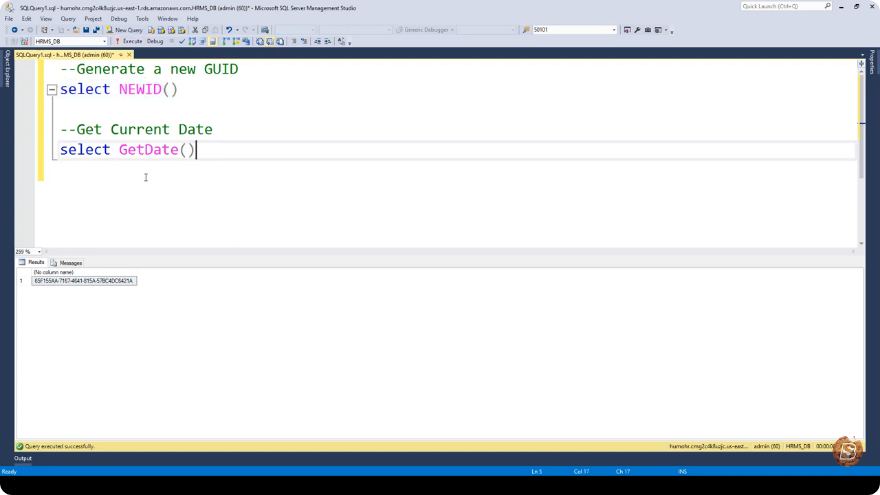Open the HRMS_DB database dropdown
This screenshot has height=495, width=880.
coord(104,42)
